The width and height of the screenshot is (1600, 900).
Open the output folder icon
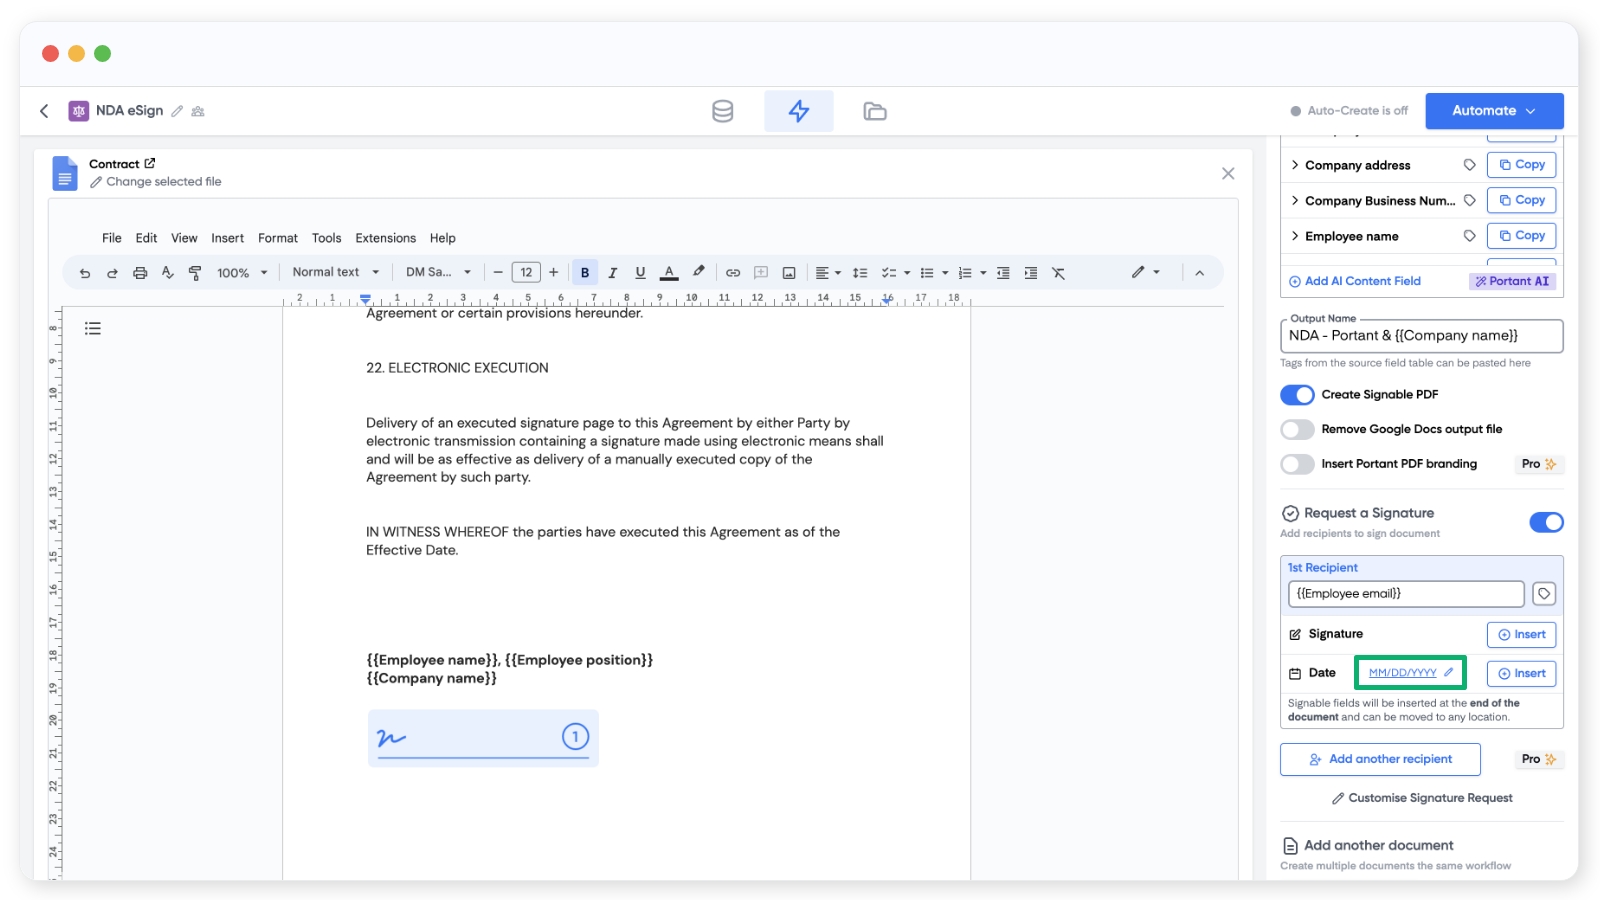[x=874, y=111]
